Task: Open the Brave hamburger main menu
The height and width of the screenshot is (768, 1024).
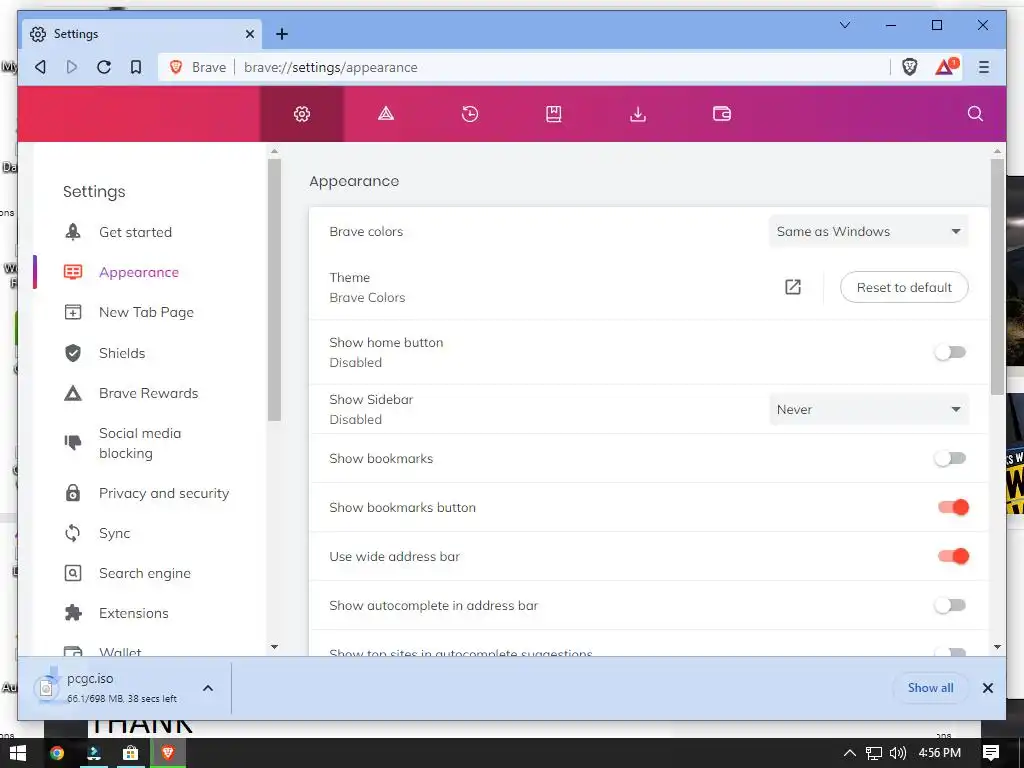Action: pyautogui.click(x=984, y=67)
